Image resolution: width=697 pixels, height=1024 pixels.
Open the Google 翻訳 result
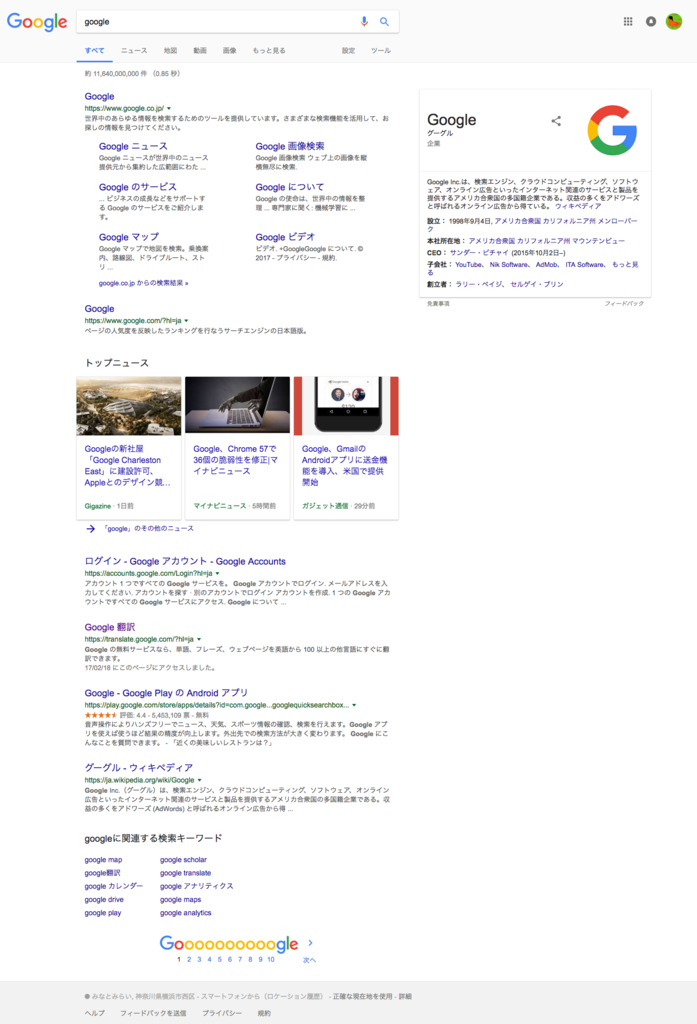tap(110, 628)
